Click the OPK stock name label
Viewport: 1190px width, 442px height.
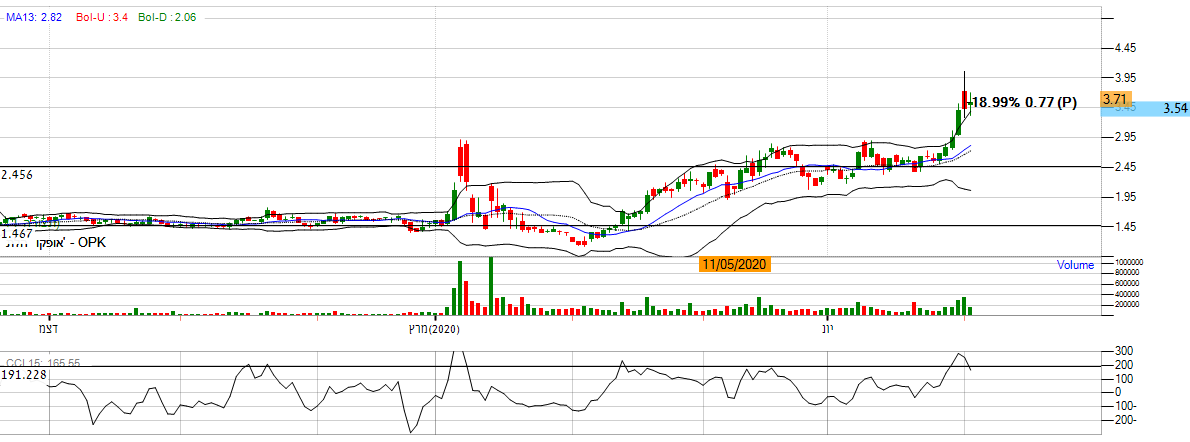[59, 243]
